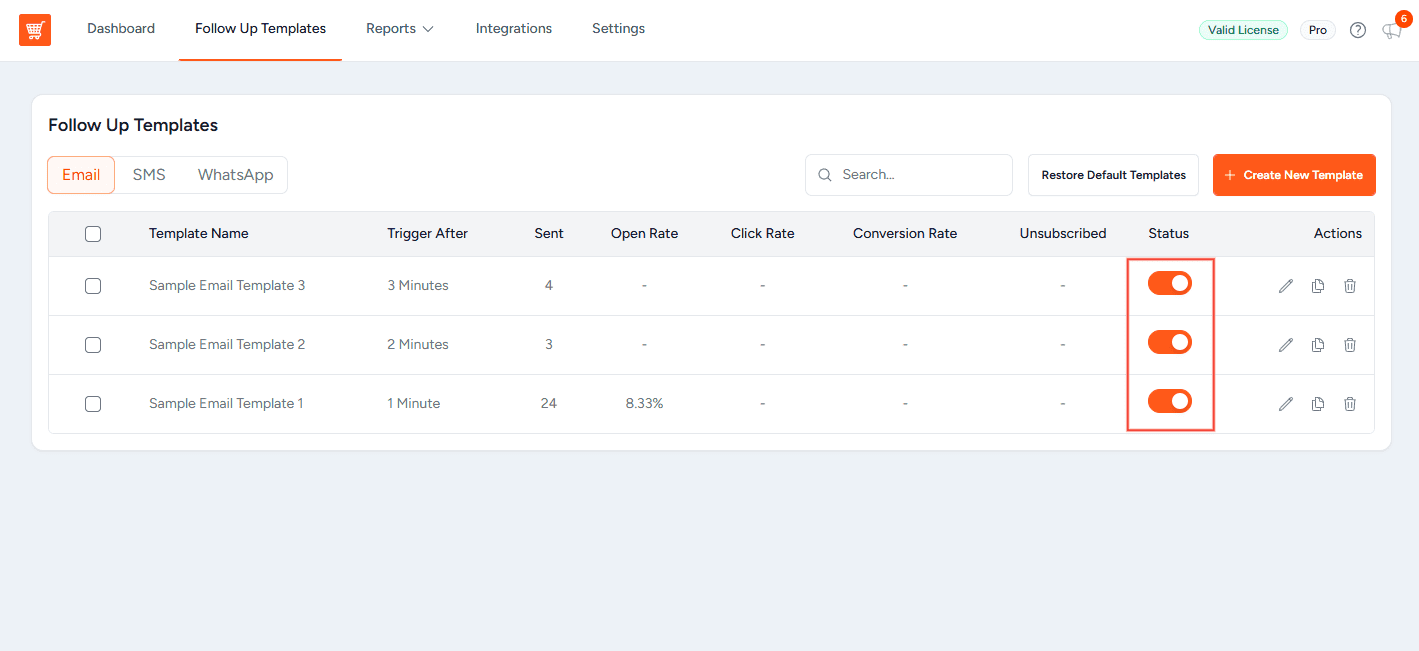
Task: Click the Click Rate column header
Action: (763, 234)
